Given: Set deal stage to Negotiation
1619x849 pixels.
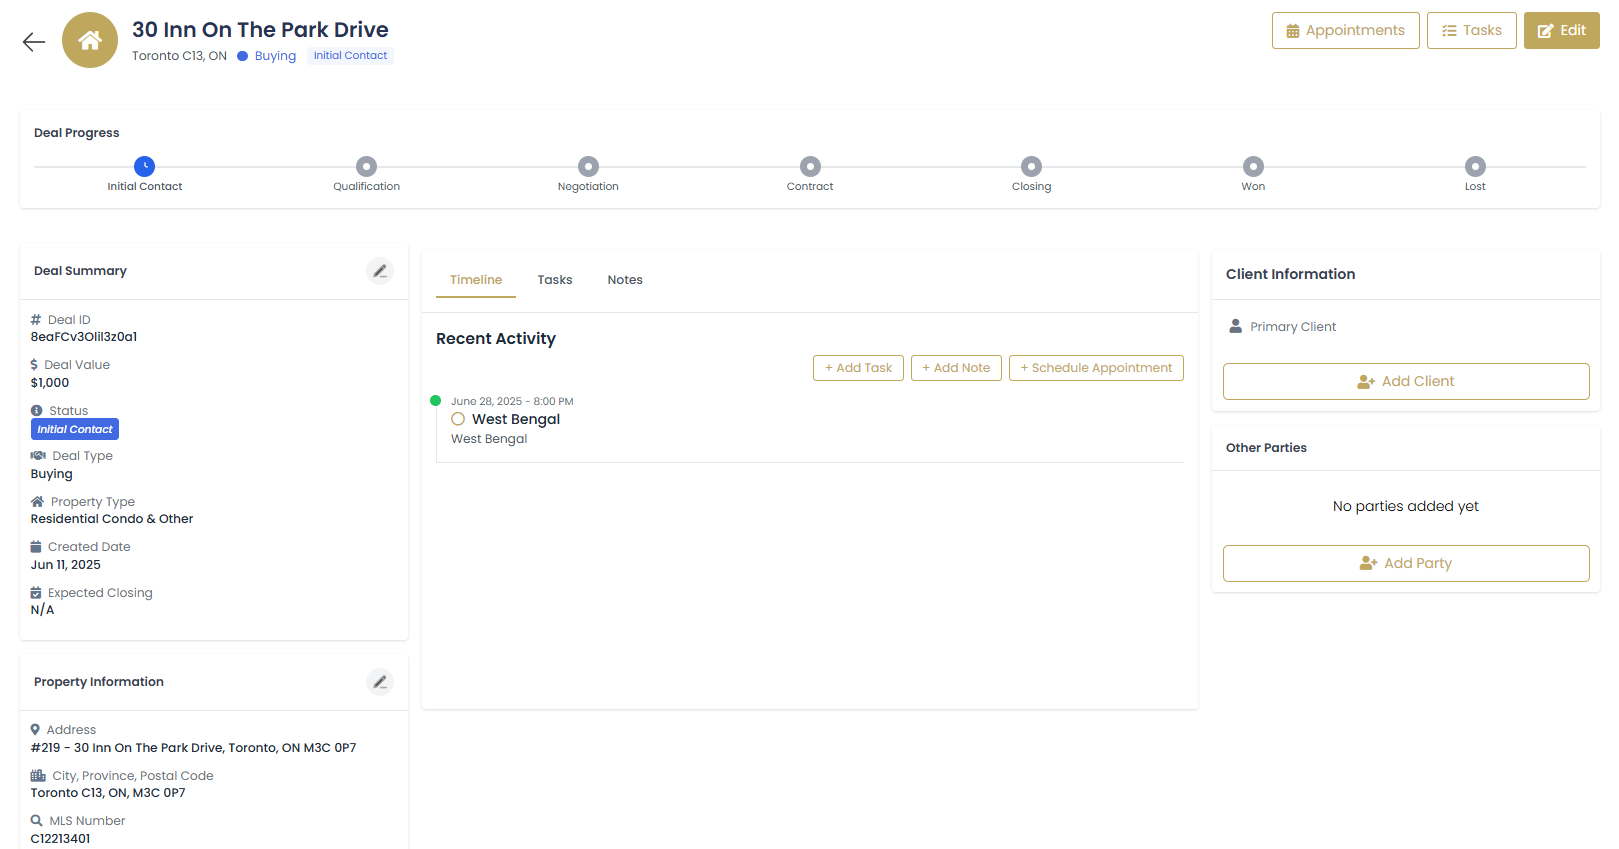Looking at the screenshot, I should pyautogui.click(x=588, y=167).
